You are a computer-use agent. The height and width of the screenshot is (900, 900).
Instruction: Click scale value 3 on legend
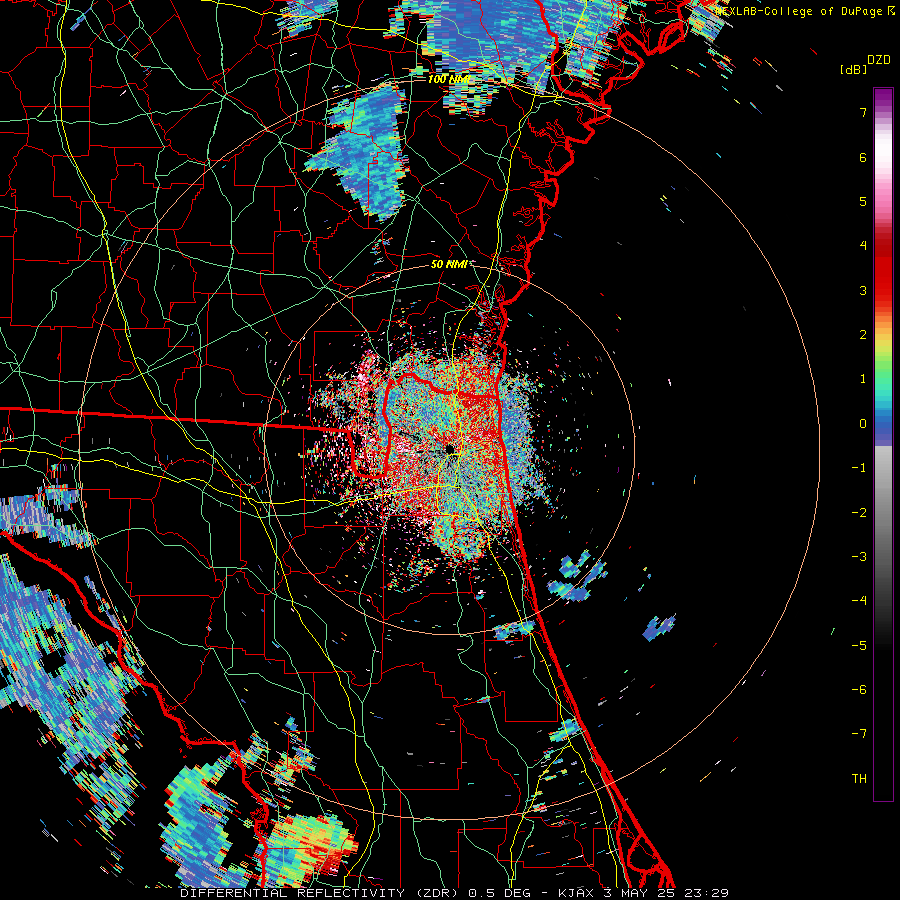[x=863, y=290]
